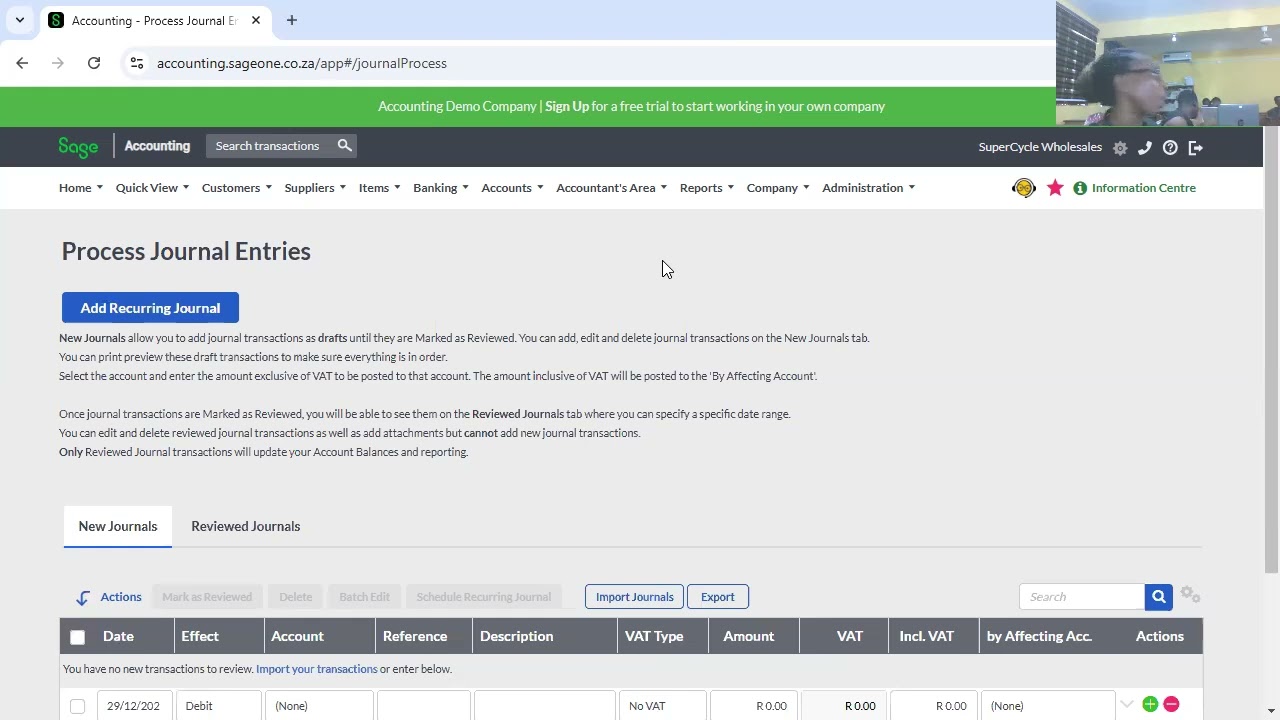Click the green Information Centre info icon
This screenshot has height=720, width=1280.
(1080, 188)
